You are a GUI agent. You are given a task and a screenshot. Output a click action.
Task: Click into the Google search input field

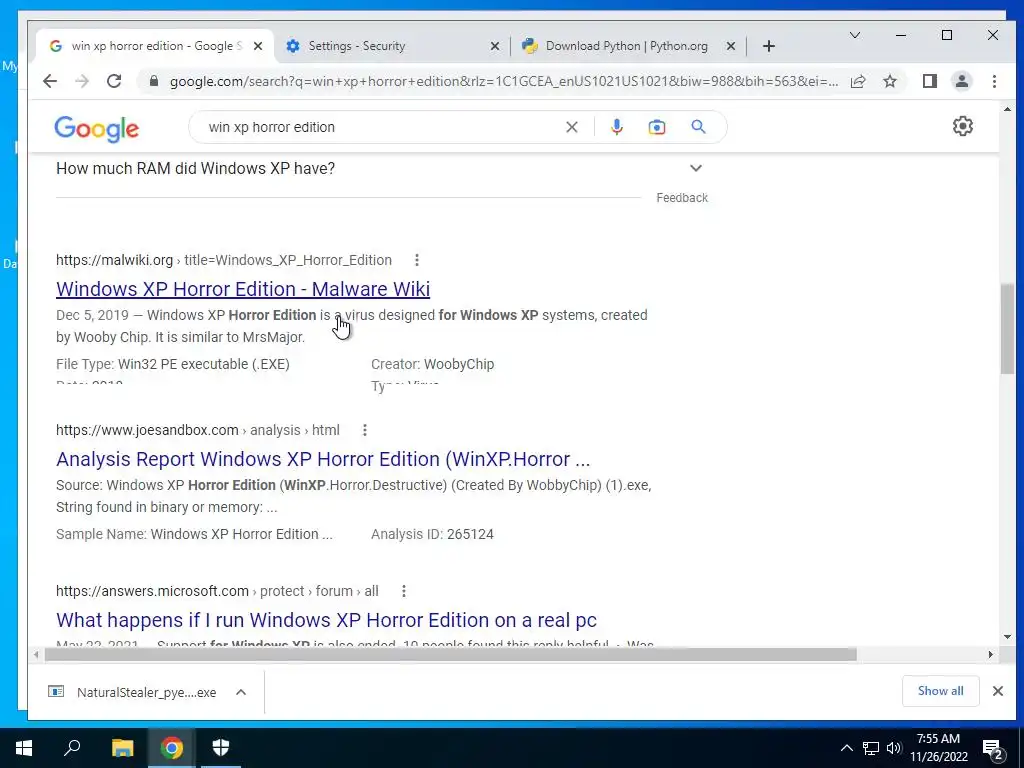point(382,127)
